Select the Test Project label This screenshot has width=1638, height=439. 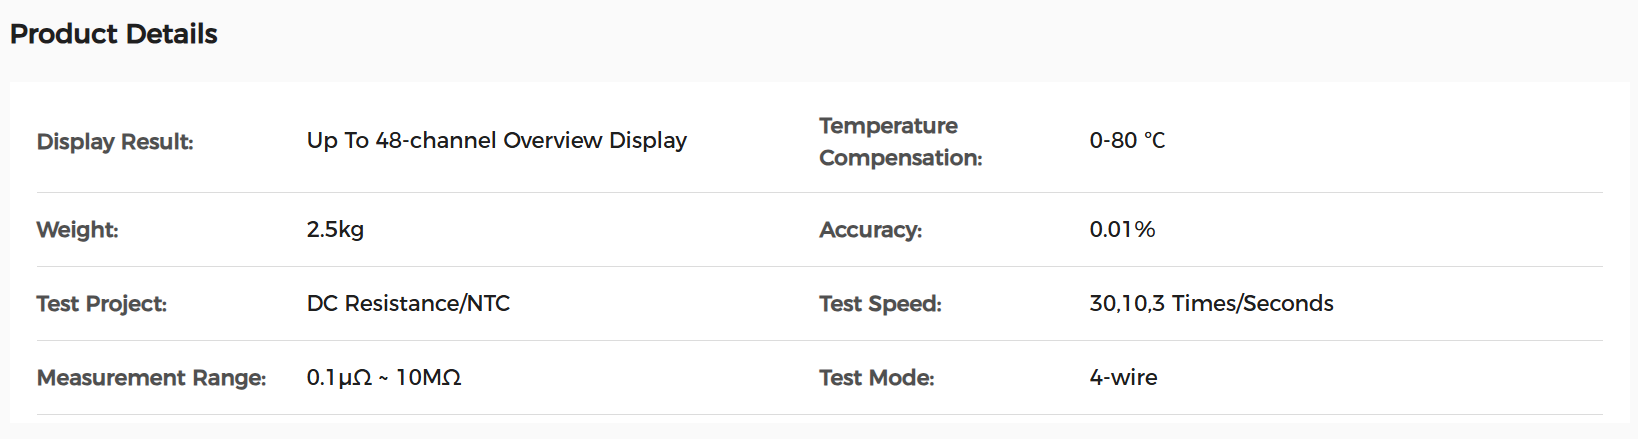102,304
